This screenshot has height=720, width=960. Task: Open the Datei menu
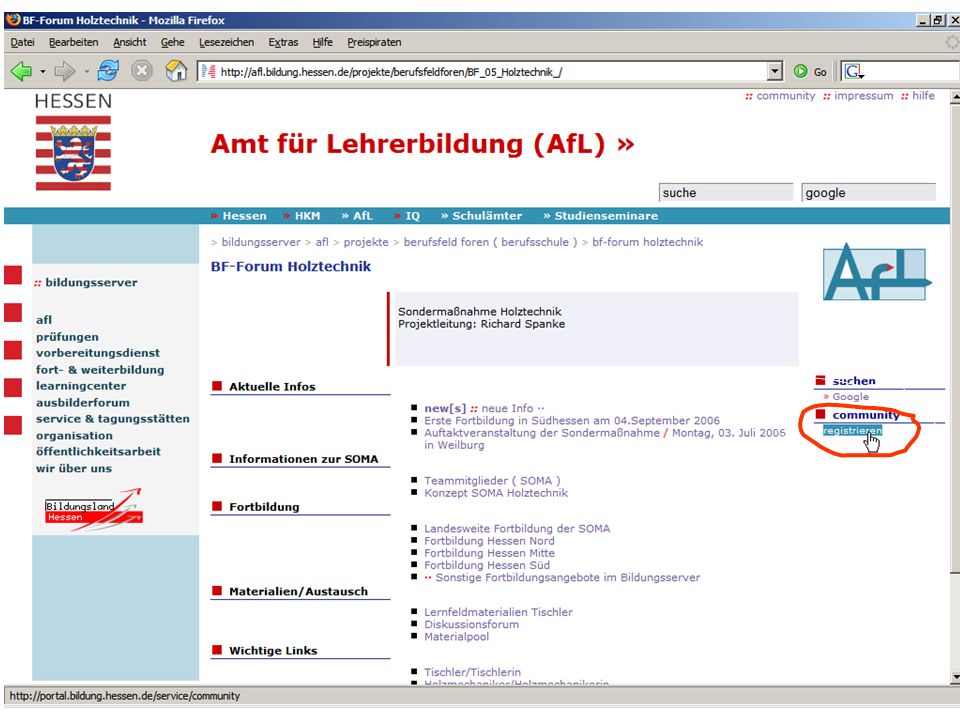tap(23, 42)
